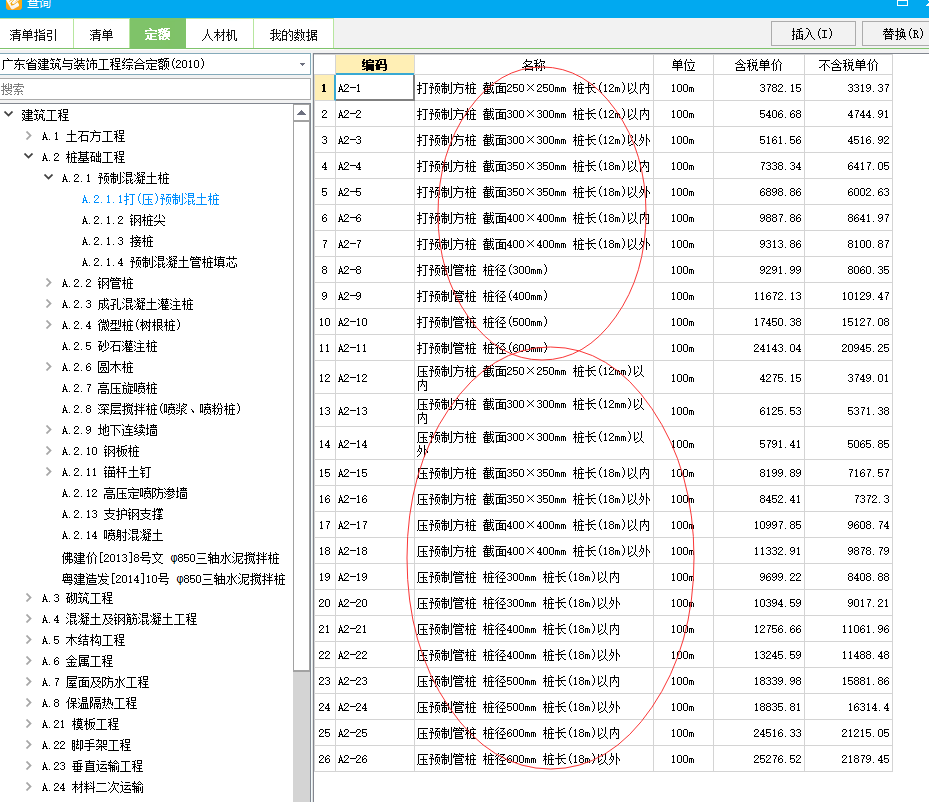This screenshot has width=929, height=802.
Task: Click 打预制管桩 桩径(400mm) name cell
Action: coord(534,296)
